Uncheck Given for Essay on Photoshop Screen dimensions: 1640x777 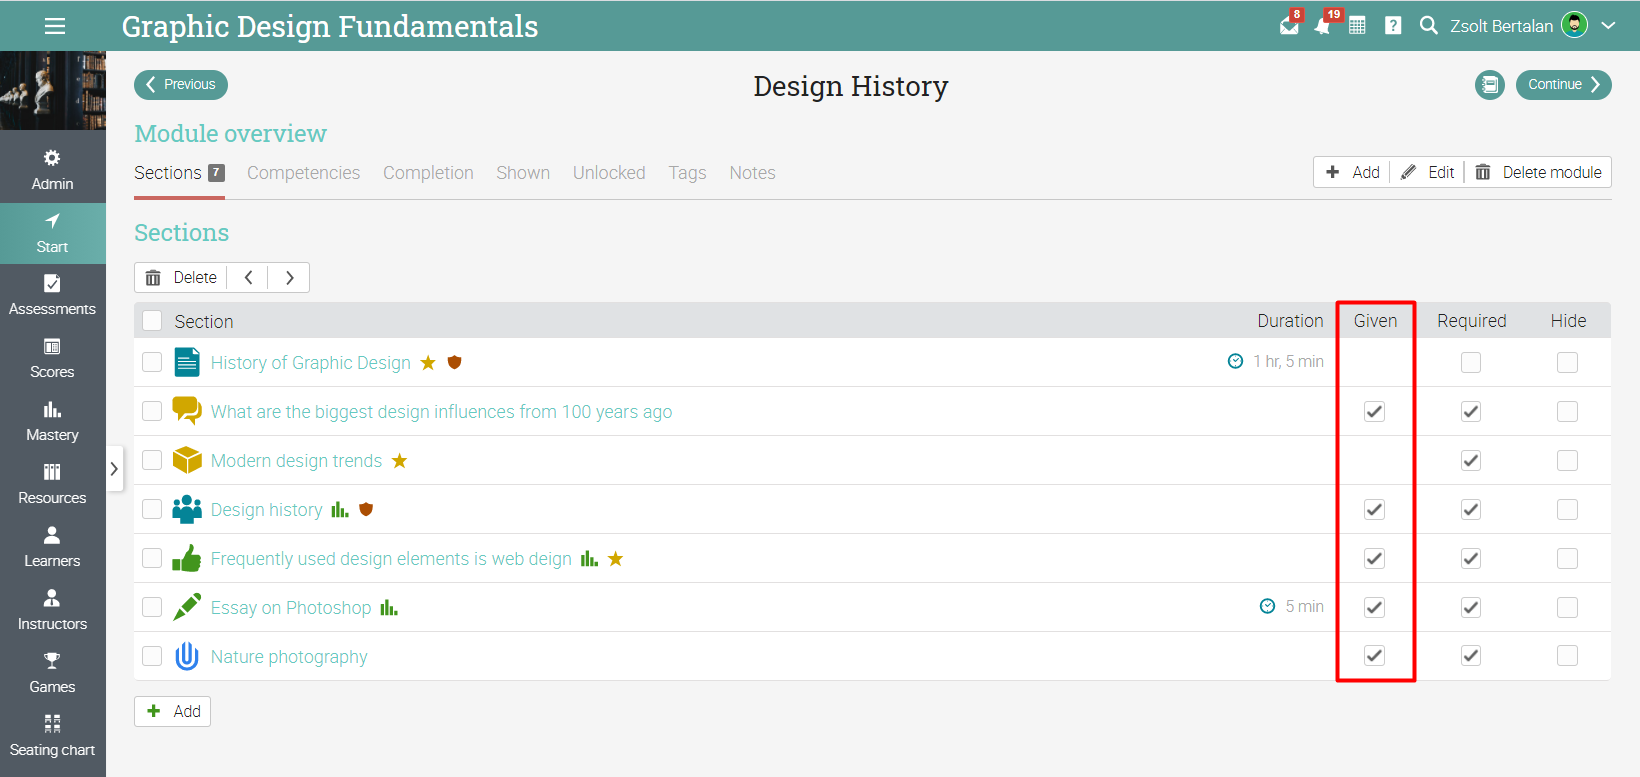[x=1375, y=607]
